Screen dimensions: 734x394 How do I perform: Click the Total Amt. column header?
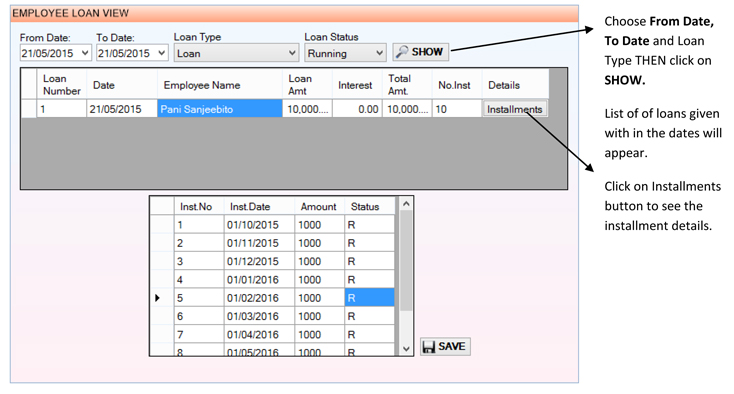[x=407, y=85]
